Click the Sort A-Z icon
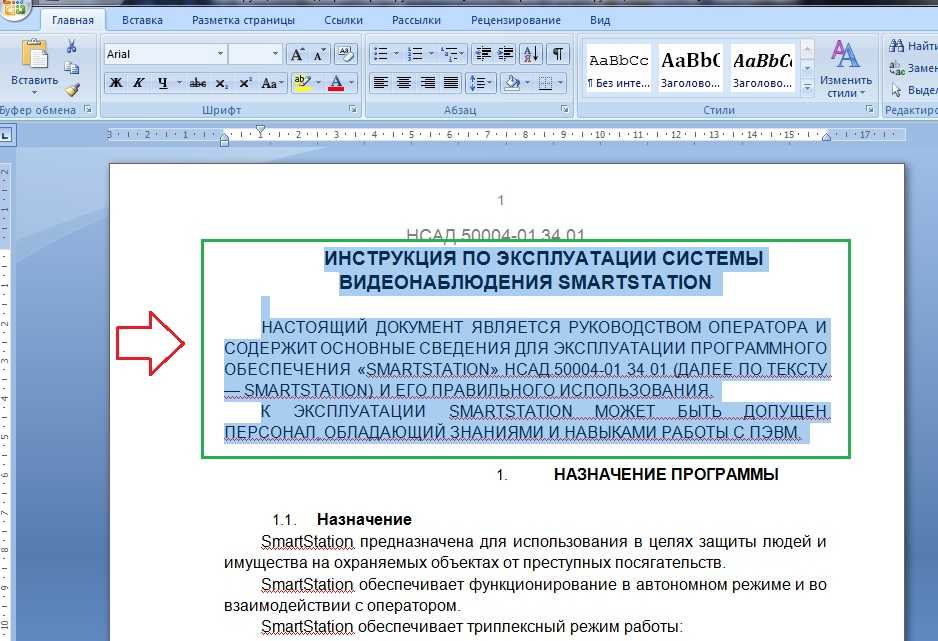This screenshot has width=938, height=641. pyautogui.click(x=531, y=54)
